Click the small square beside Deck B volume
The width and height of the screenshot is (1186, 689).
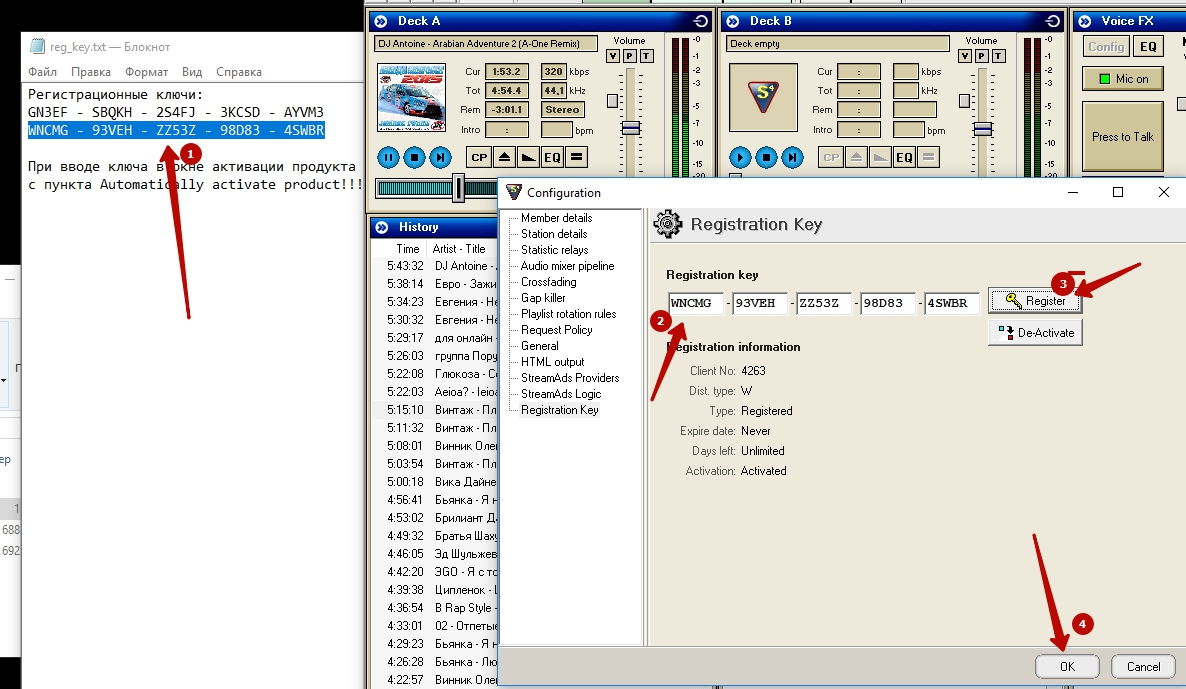[x=964, y=101]
